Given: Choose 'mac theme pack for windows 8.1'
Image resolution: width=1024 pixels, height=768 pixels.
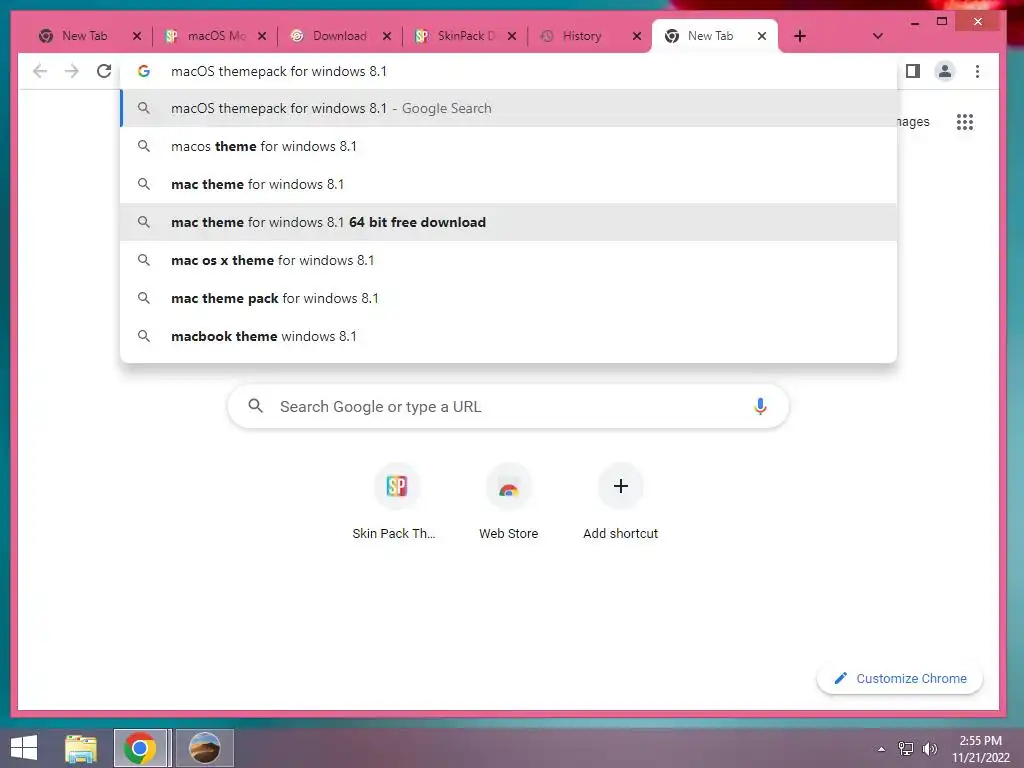Looking at the screenshot, I should [x=508, y=298].
